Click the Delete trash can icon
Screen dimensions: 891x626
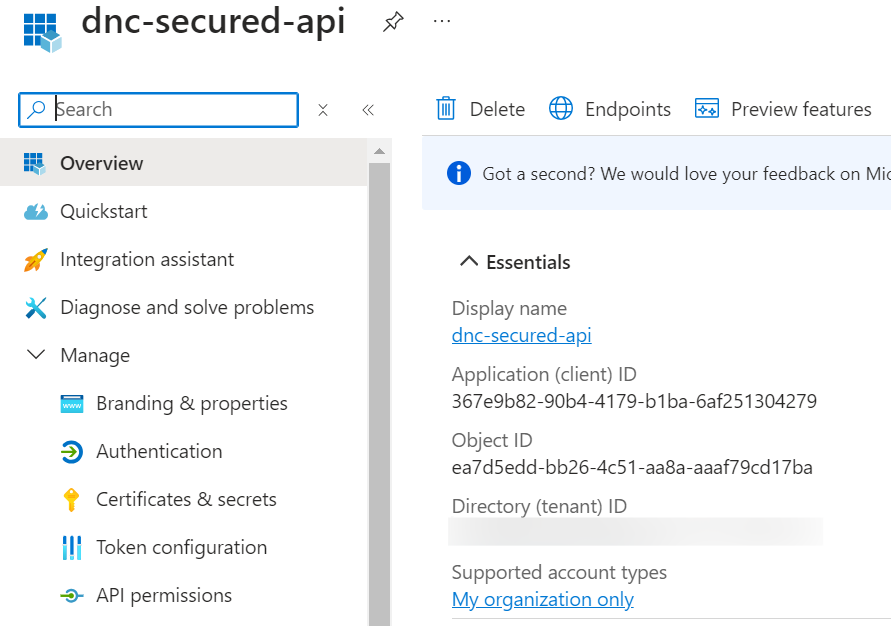click(446, 108)
